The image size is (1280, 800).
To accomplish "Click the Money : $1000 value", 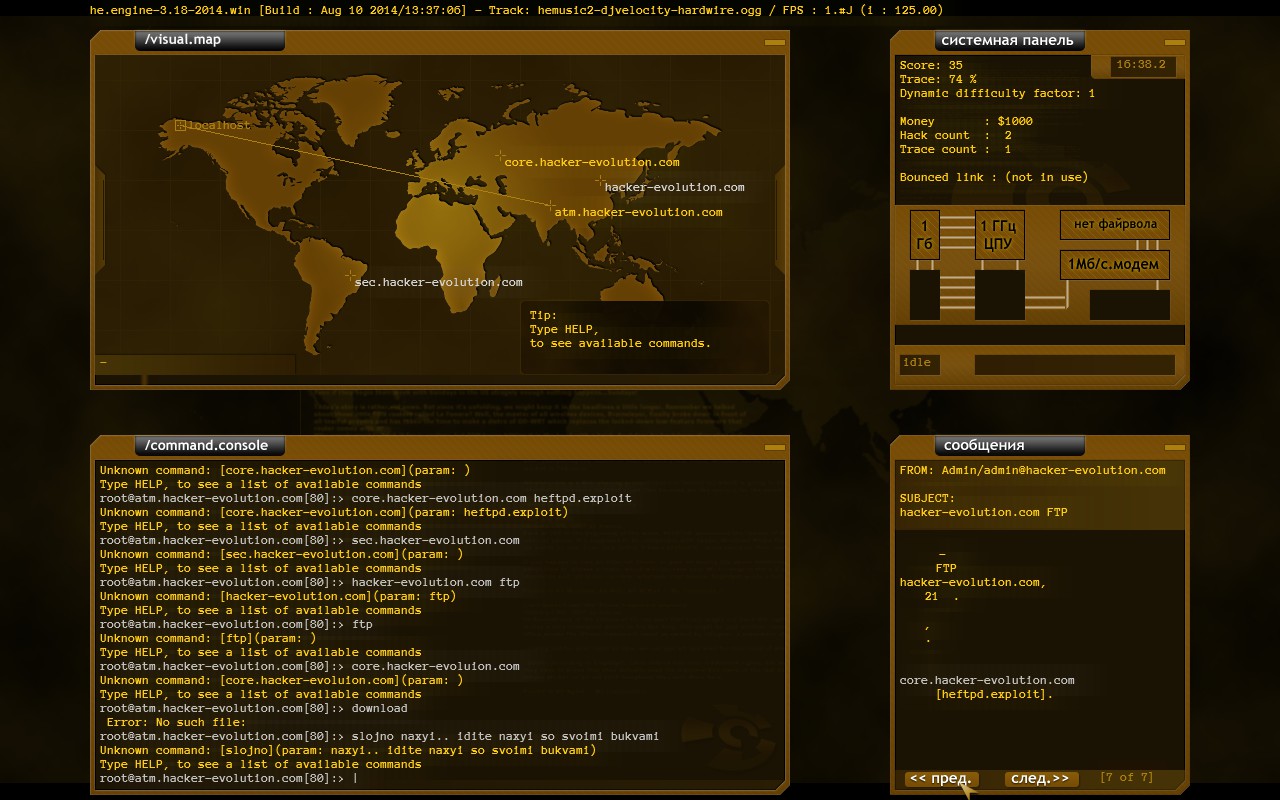I will (x=966, y=121).
